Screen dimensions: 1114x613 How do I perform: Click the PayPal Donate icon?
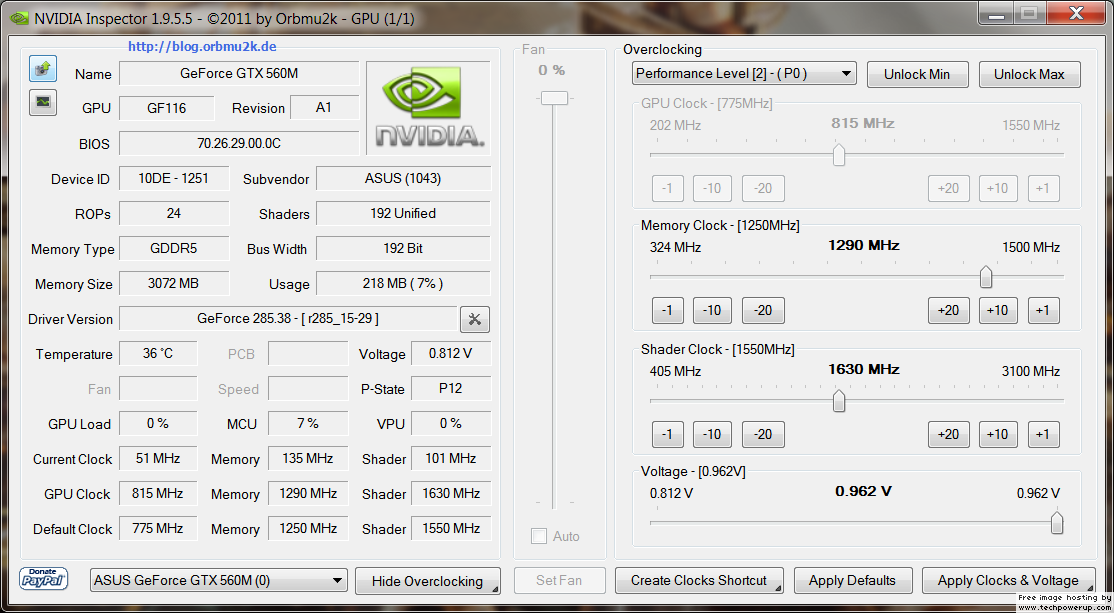pos(44,579)
